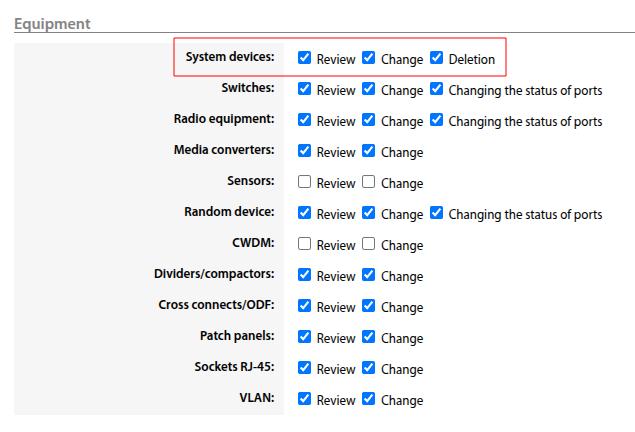Screen dimensions: 635x432
Task: Toggle Change checkbox for Radio equipment
Action: coord(369,120)
